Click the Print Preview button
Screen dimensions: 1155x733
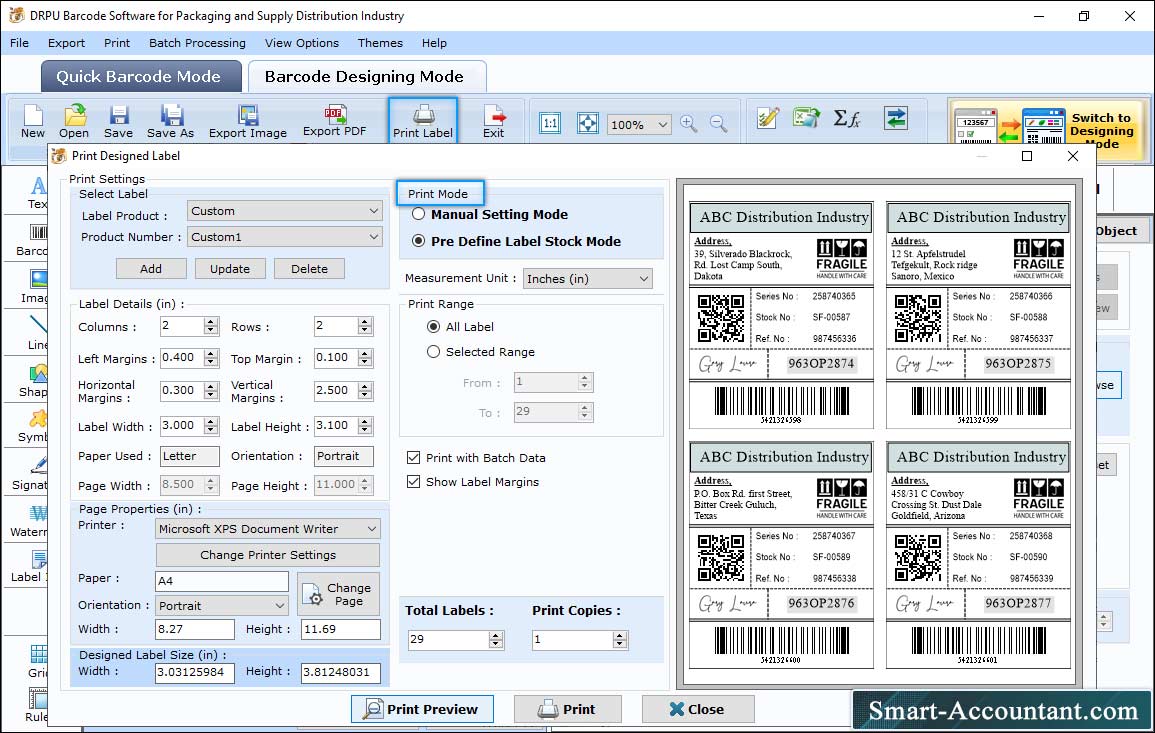[x=422, y=709]
